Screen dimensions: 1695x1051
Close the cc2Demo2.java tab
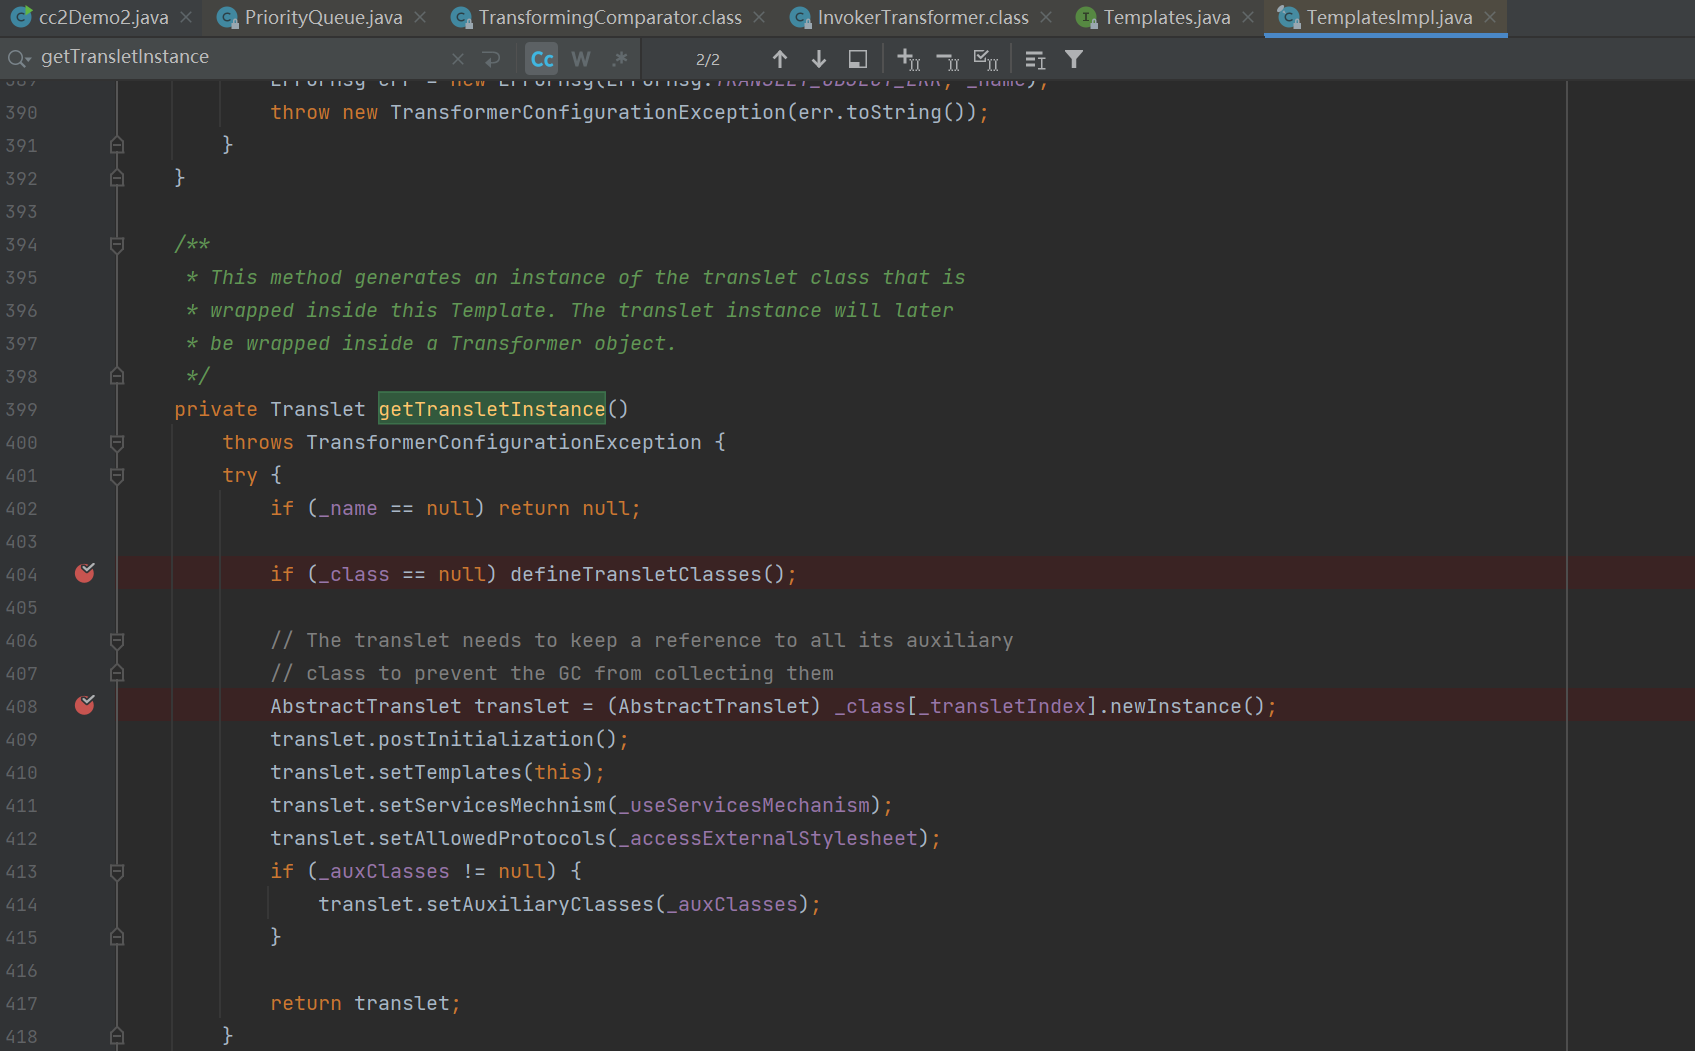[x=186, y=17]
